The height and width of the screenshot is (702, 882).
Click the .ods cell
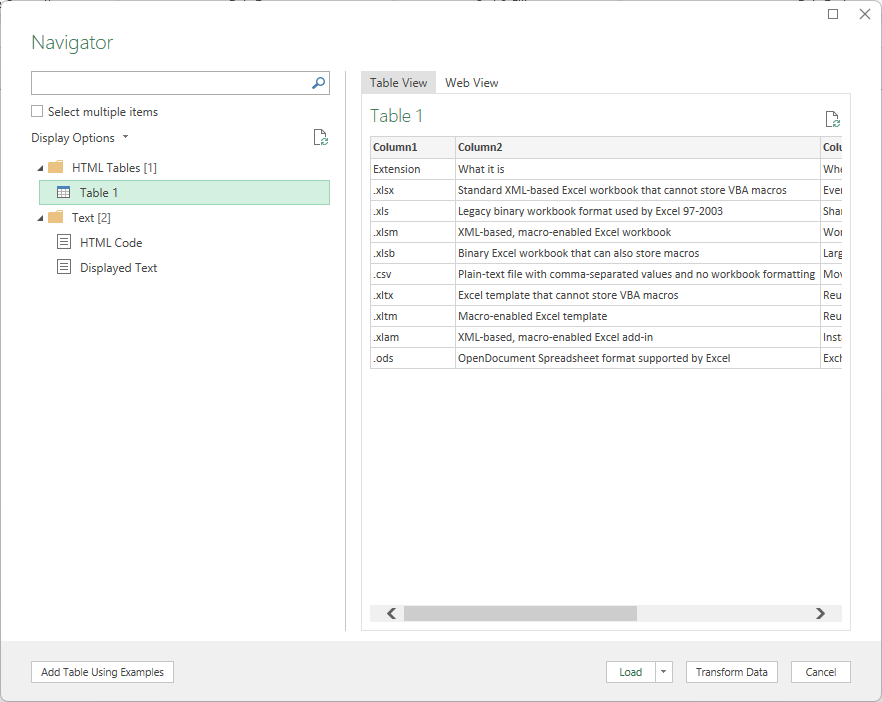click(x=413, y=358)
